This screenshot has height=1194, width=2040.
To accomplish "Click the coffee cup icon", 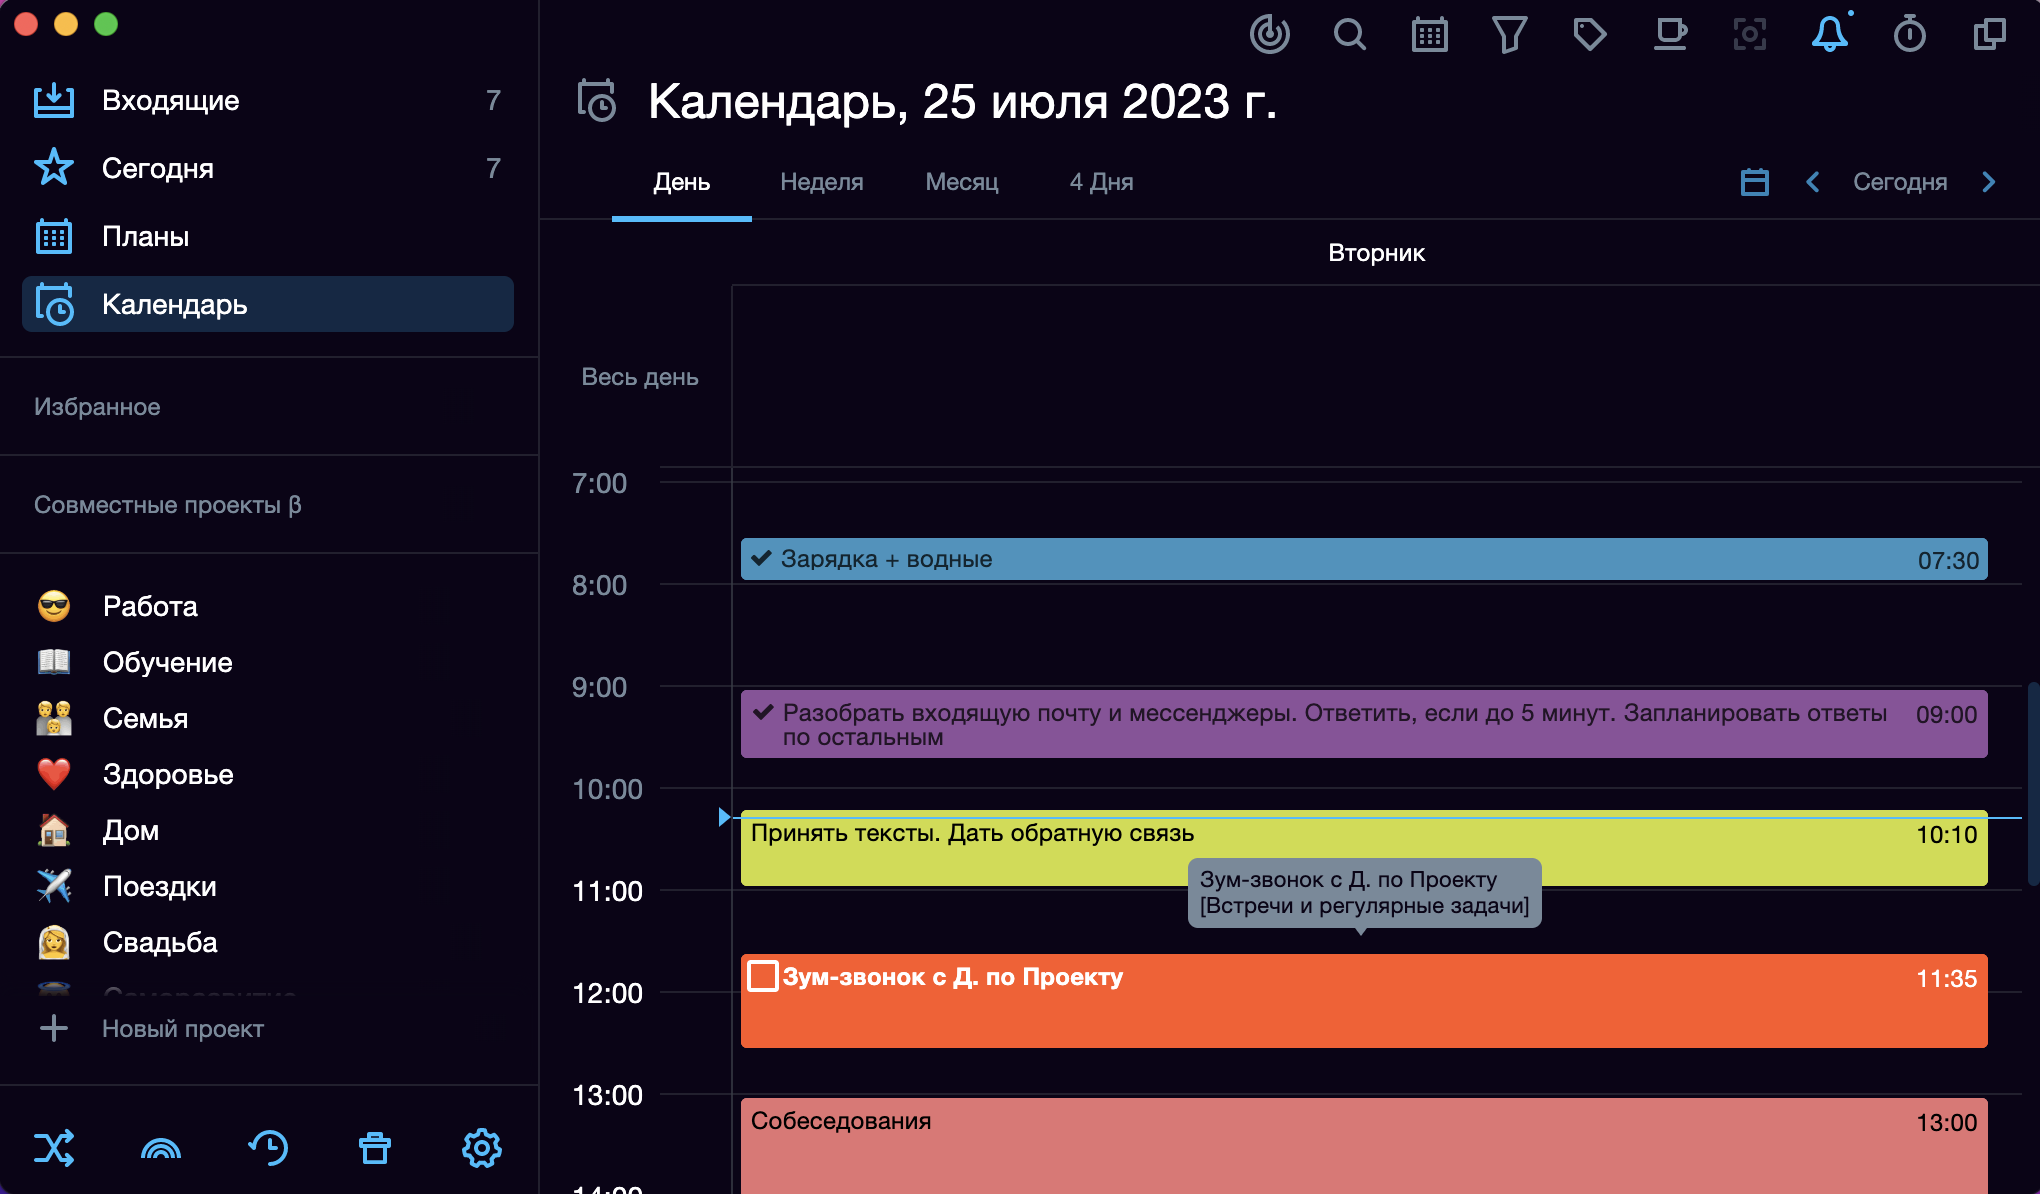I will pos(1669,34).
